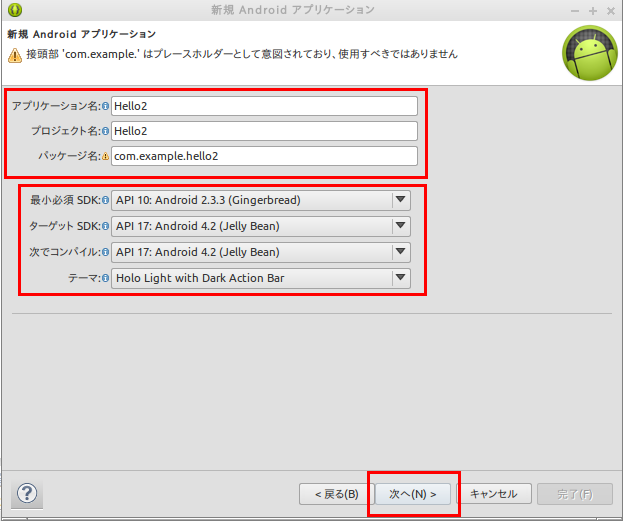Click the 'com.example.' placeholder warning message
The height and width of the screenshot is (521, 623).
click(x=242, y=54)
